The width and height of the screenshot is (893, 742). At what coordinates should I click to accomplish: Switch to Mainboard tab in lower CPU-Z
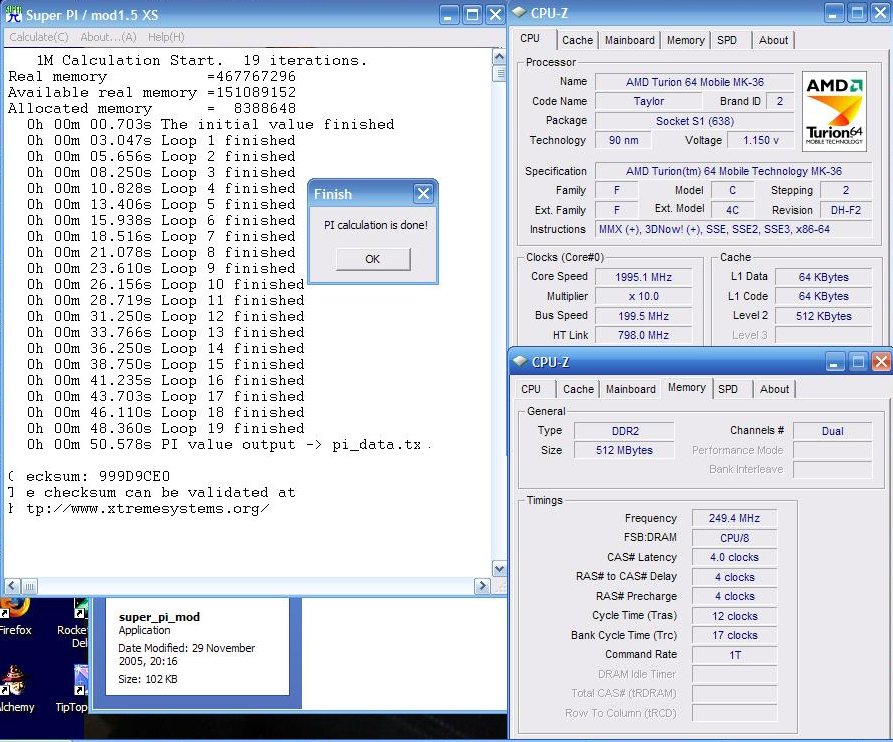630,390
